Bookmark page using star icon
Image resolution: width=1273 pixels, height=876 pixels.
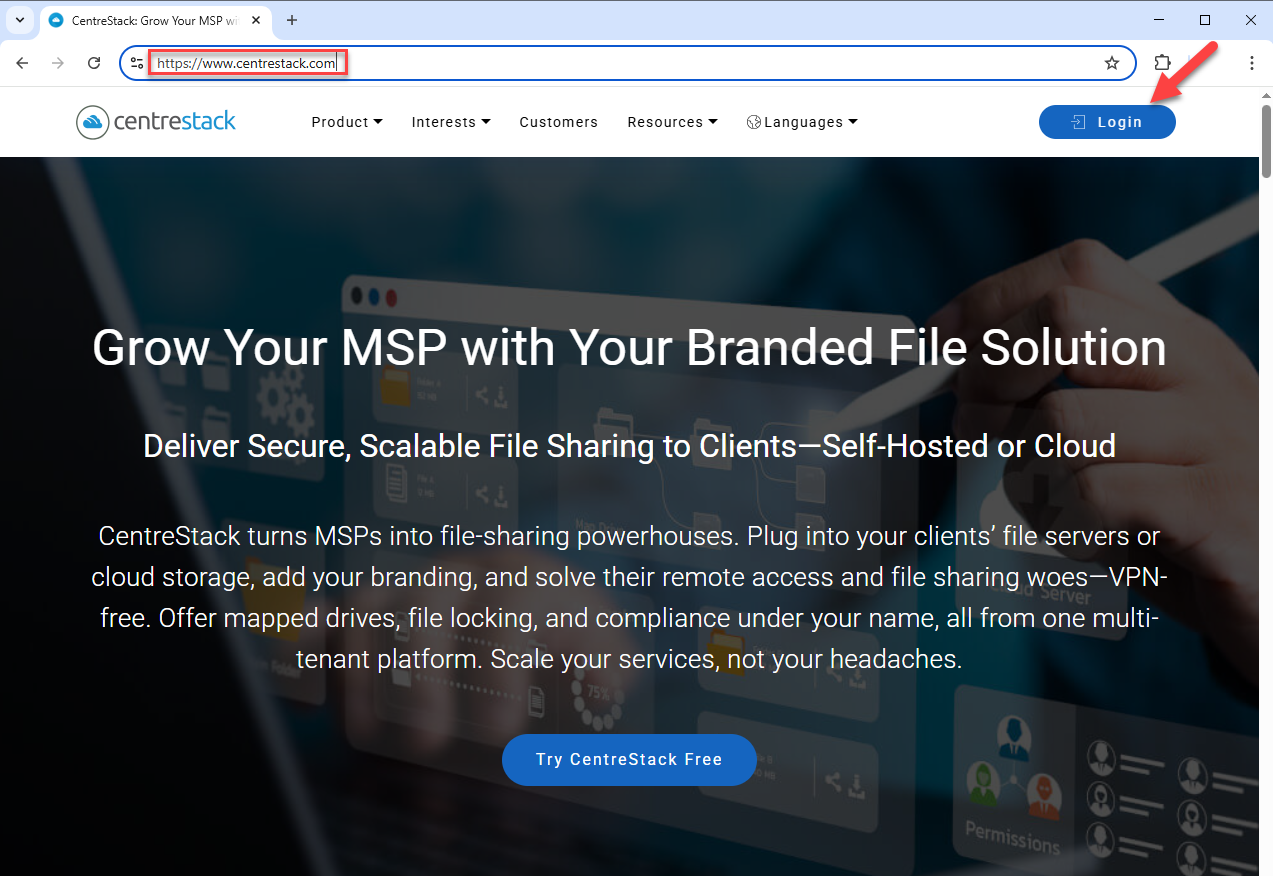pos(1111,63)
